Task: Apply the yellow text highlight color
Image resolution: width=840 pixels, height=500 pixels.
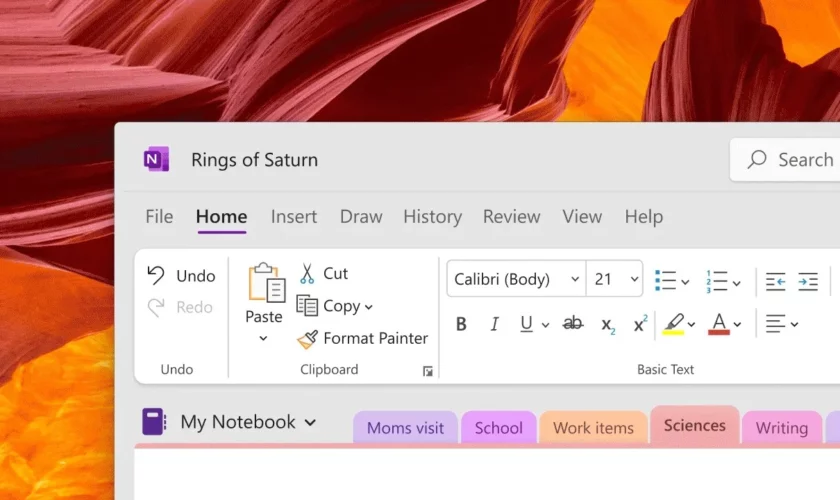Action: [x=673, y=323]
